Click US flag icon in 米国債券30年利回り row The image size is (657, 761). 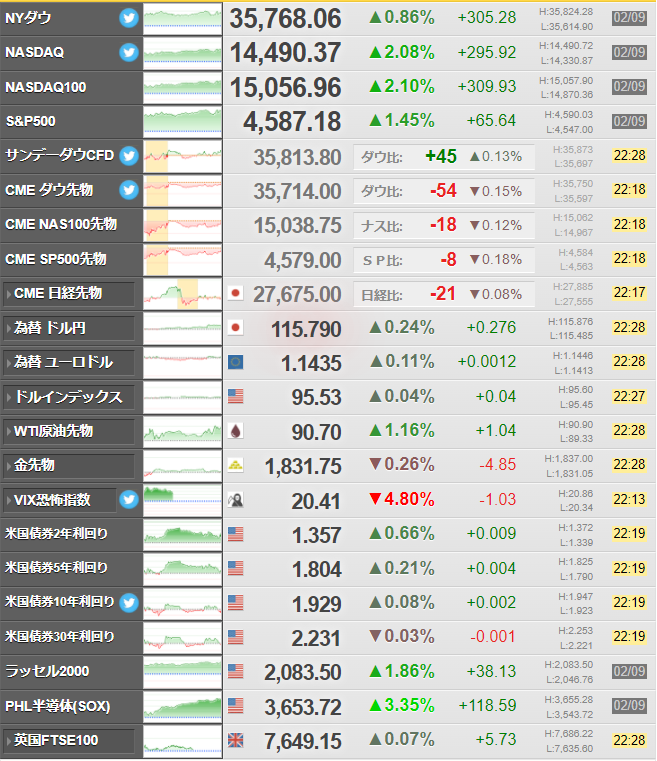point(236,637)
